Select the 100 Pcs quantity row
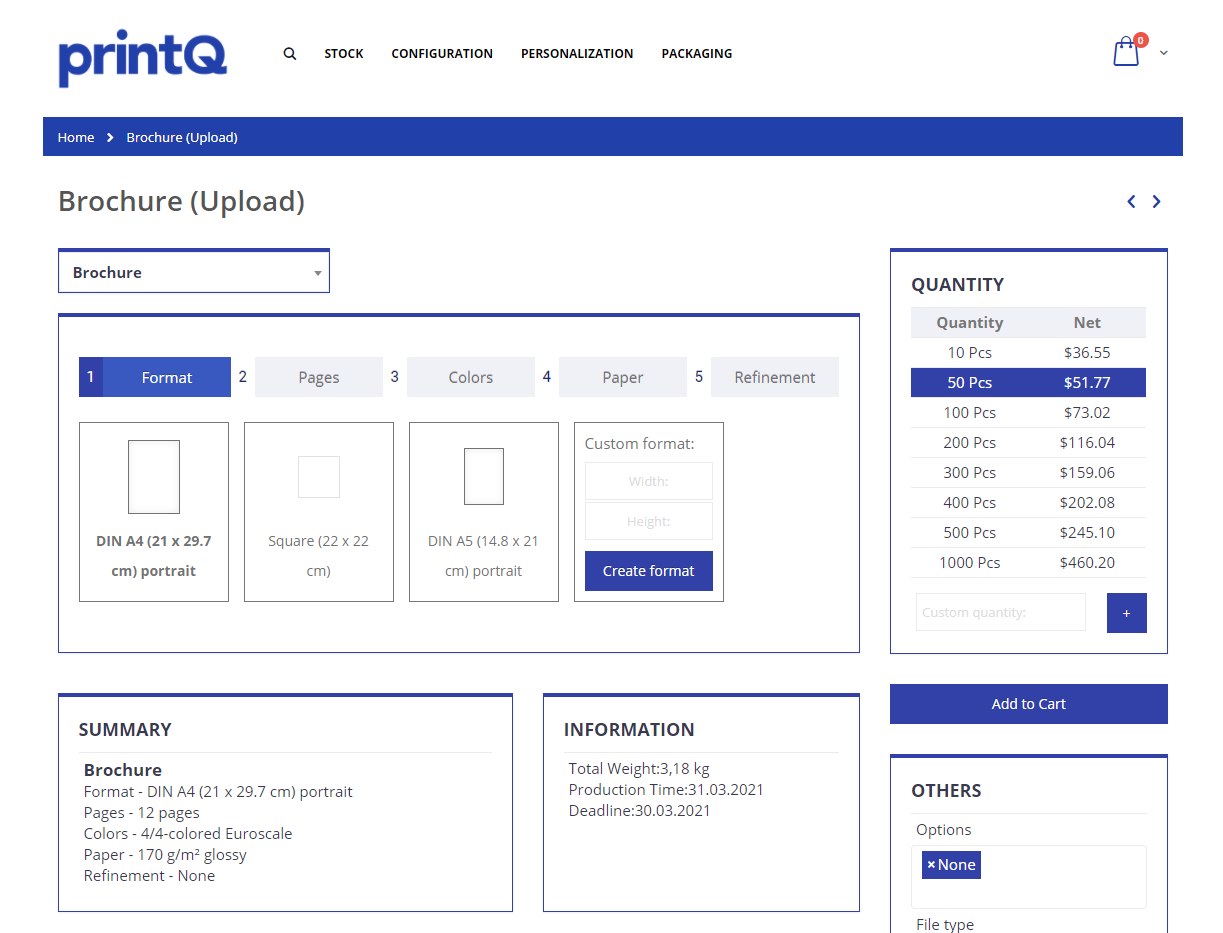 point(1028,413)
